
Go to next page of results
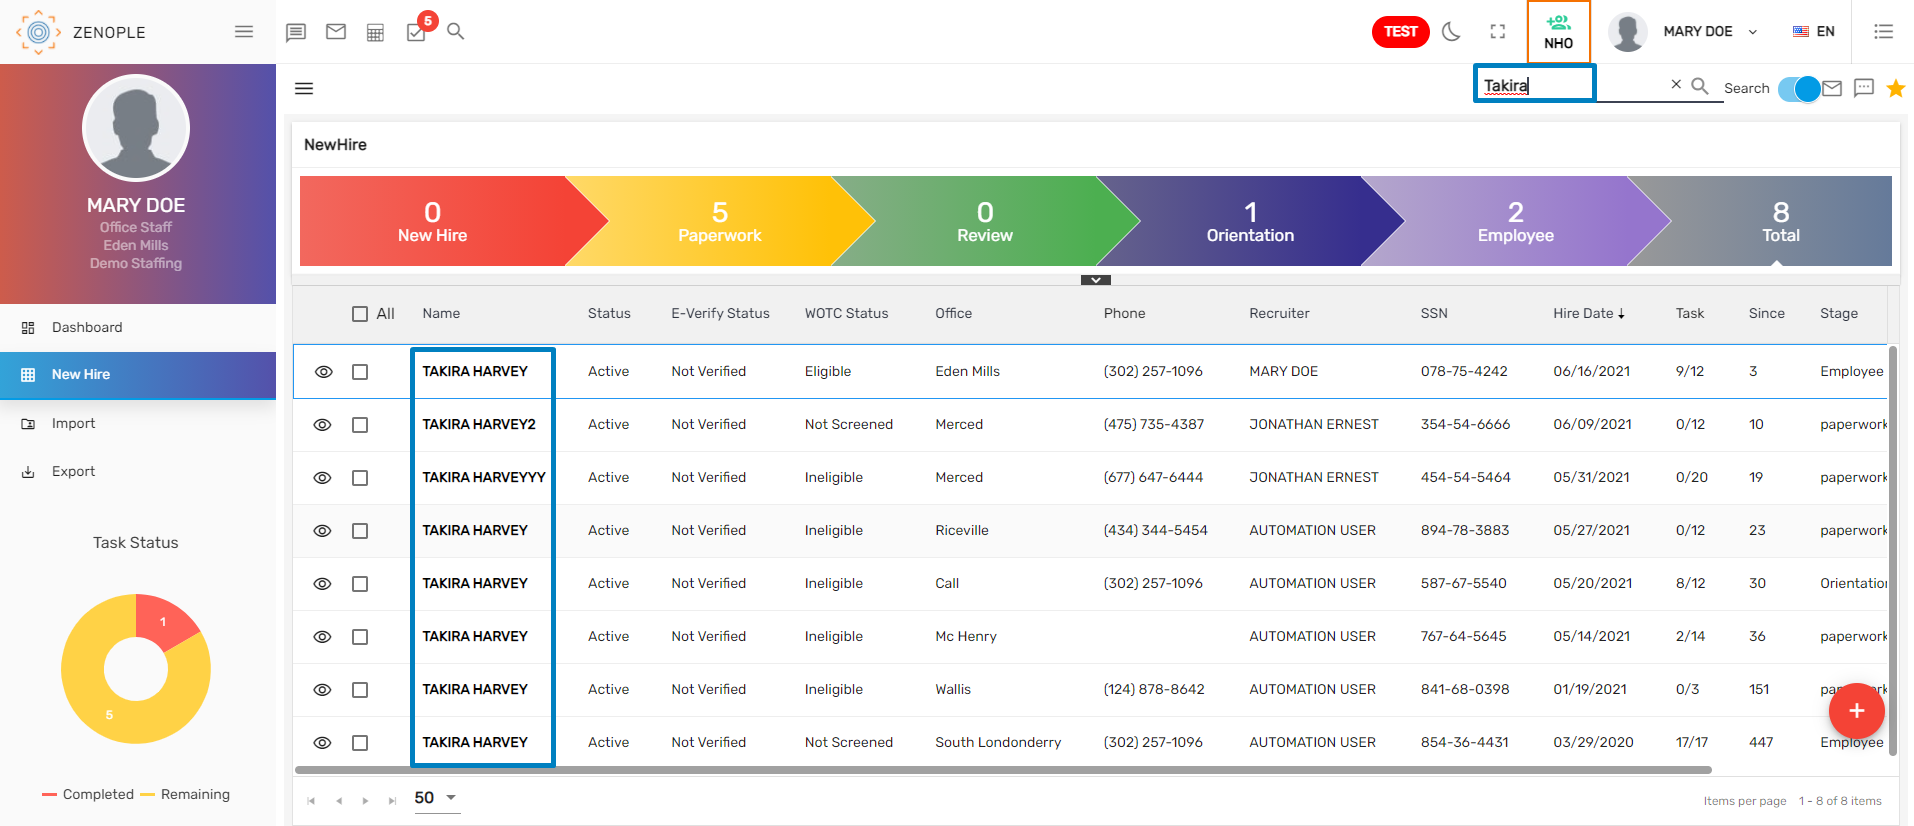(365, 800)
